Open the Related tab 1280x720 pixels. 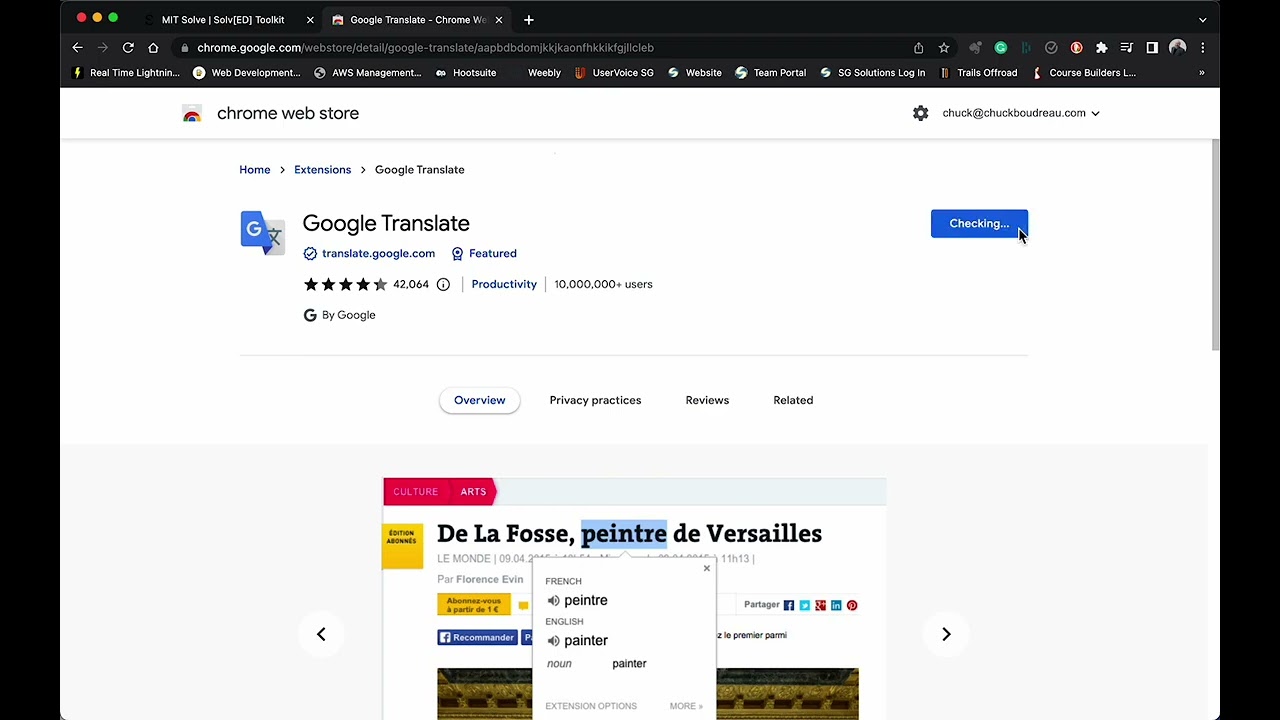click(793, 400)
